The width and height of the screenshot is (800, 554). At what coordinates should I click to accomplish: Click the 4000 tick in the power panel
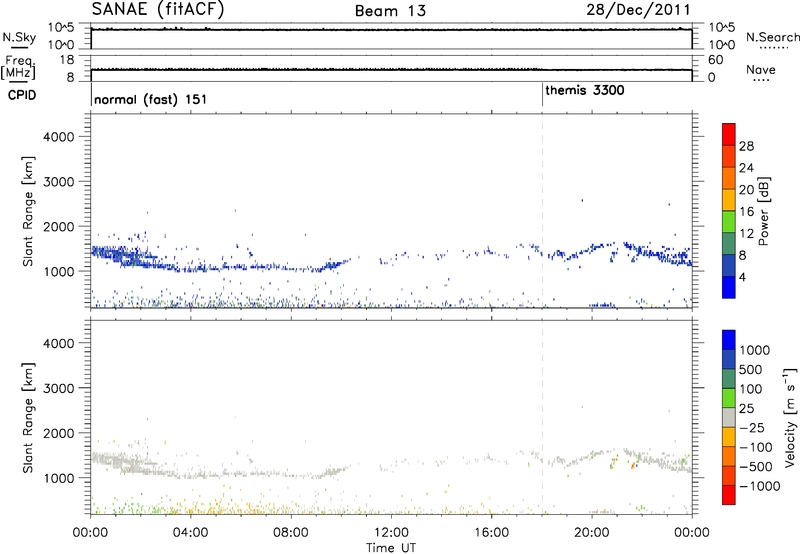pos(59,137)
